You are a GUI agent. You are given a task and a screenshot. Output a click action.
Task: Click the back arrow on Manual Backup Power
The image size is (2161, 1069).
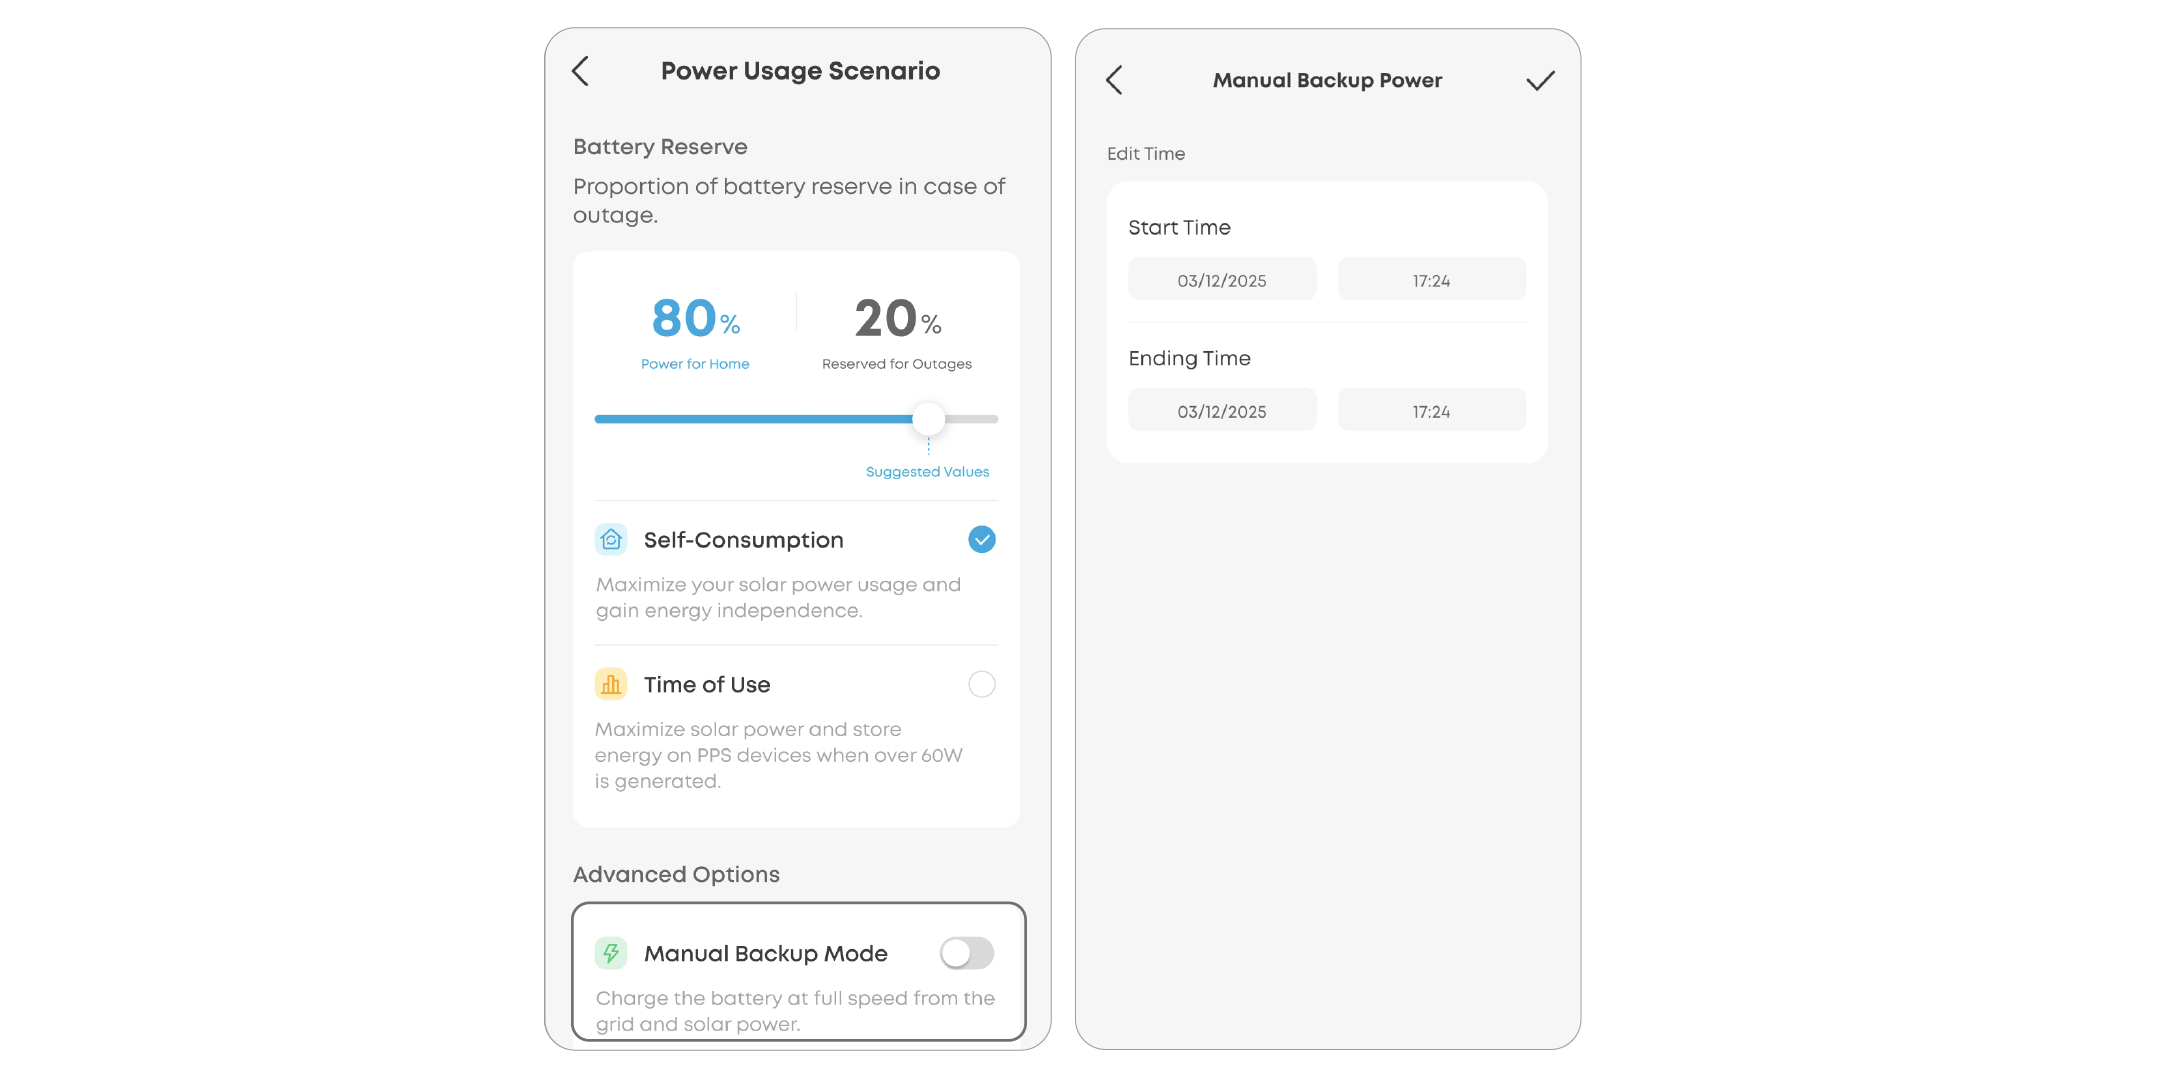pyautogui.click(x=1114, y=80)
